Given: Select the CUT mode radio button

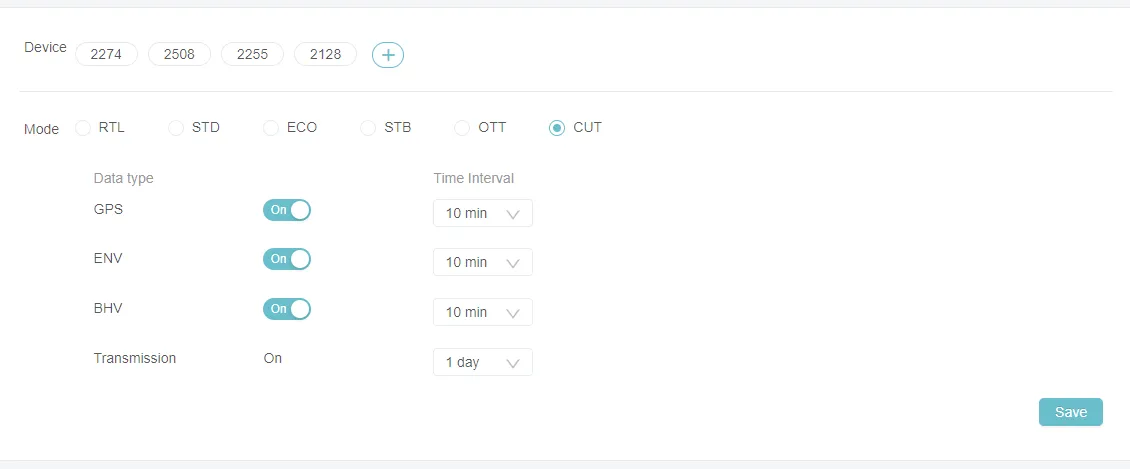Looking at the screenshot, I should point(556,128).
